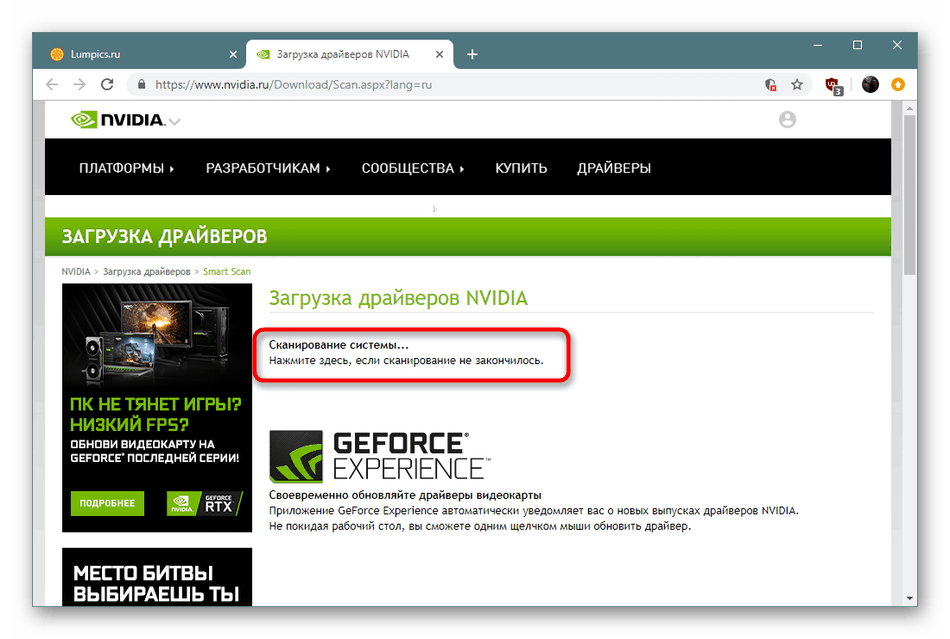Click the Сканирование системы status text
The image size is (950, 639).
(x=339, y=345)
